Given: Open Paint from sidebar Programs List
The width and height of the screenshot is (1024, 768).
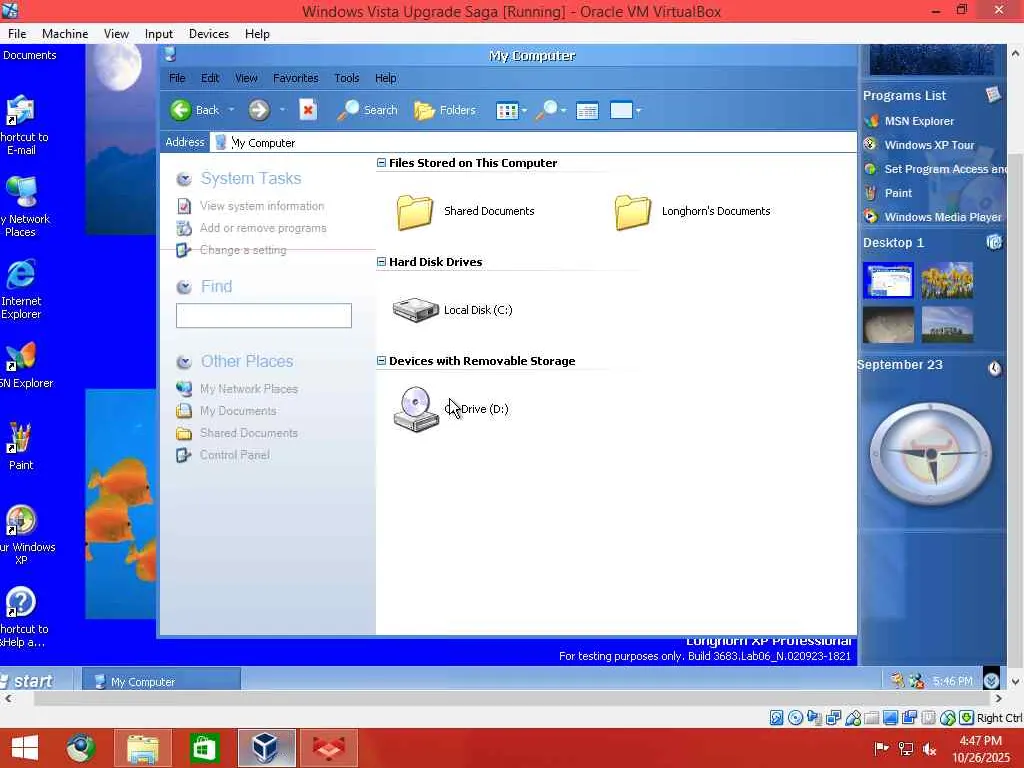Looking at the screenshot, I should (x=898, y=193).
